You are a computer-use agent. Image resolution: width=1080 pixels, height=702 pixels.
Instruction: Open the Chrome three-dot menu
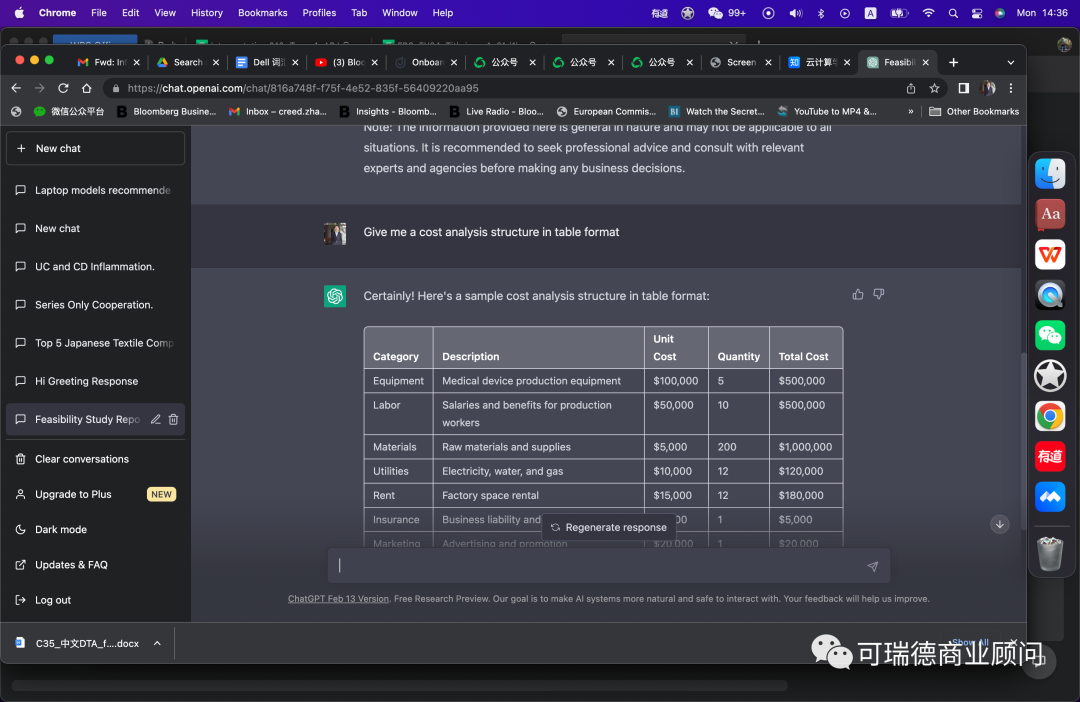[x=1010, y=88]
